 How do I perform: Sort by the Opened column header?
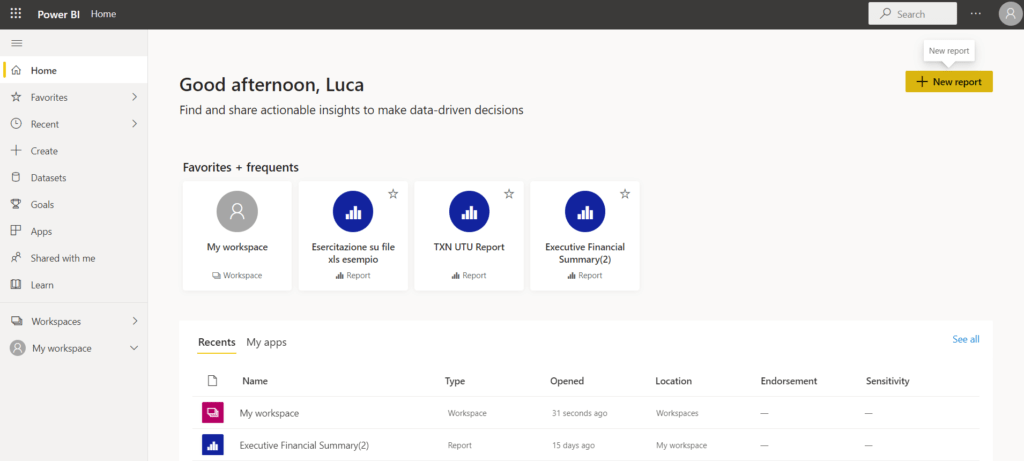[x=567, y=381]
